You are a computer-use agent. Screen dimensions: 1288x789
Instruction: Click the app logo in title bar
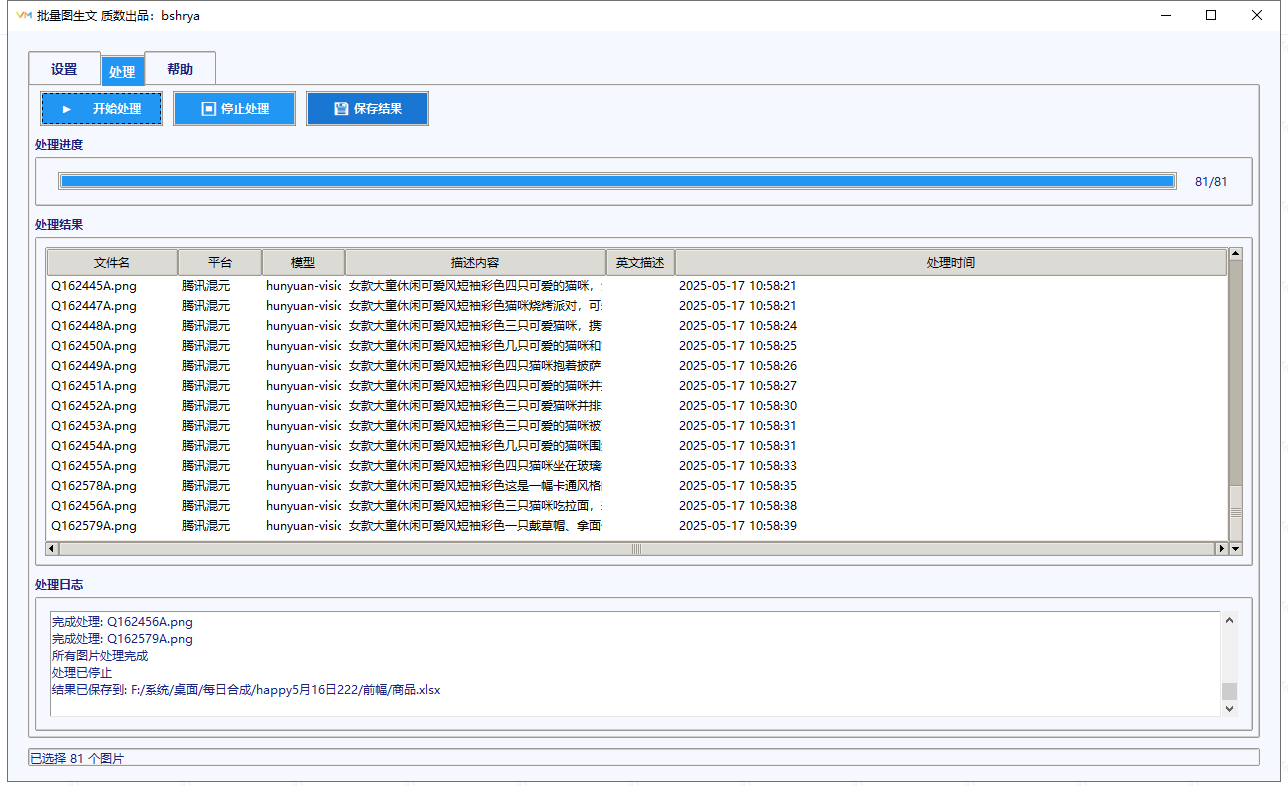pos(23,15)
